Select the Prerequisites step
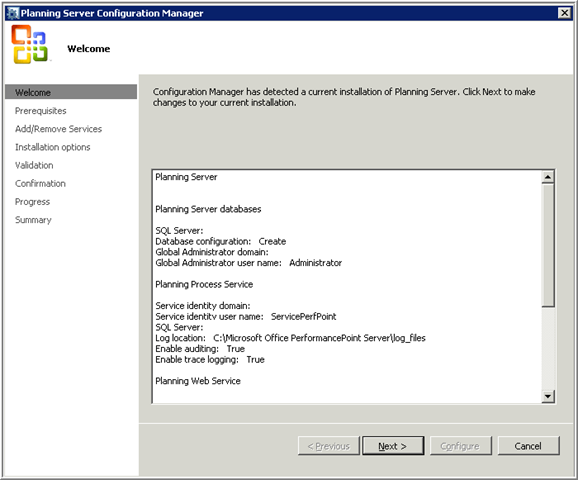 [41, 111]
